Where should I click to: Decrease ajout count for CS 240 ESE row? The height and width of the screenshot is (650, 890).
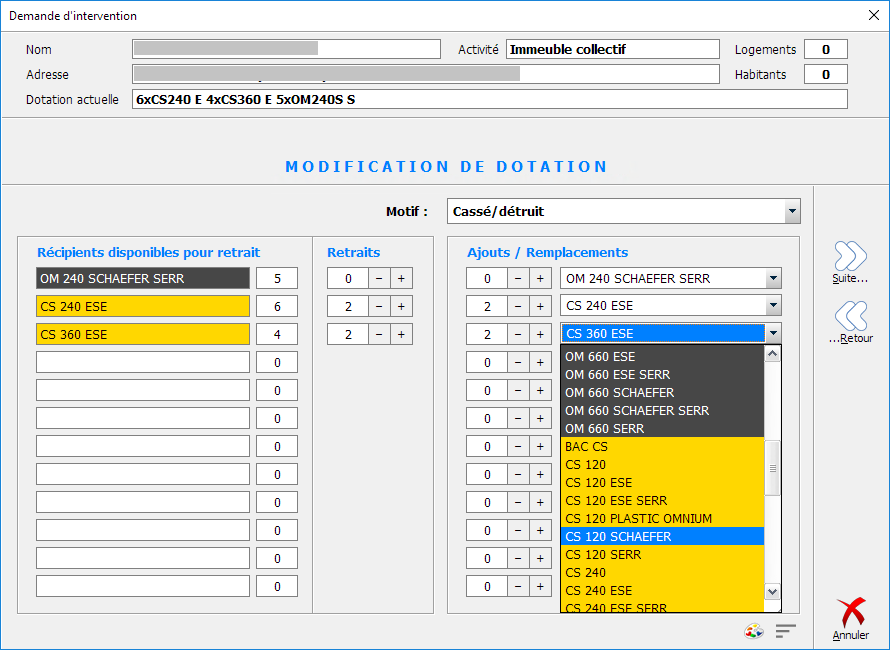pos(519,307)
